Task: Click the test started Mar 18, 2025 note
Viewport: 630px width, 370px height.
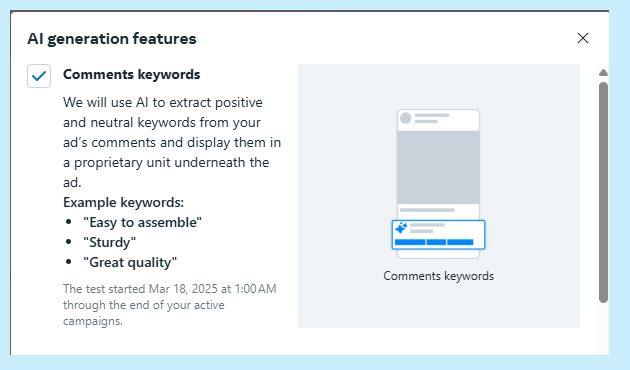Action: coord(170,305)
